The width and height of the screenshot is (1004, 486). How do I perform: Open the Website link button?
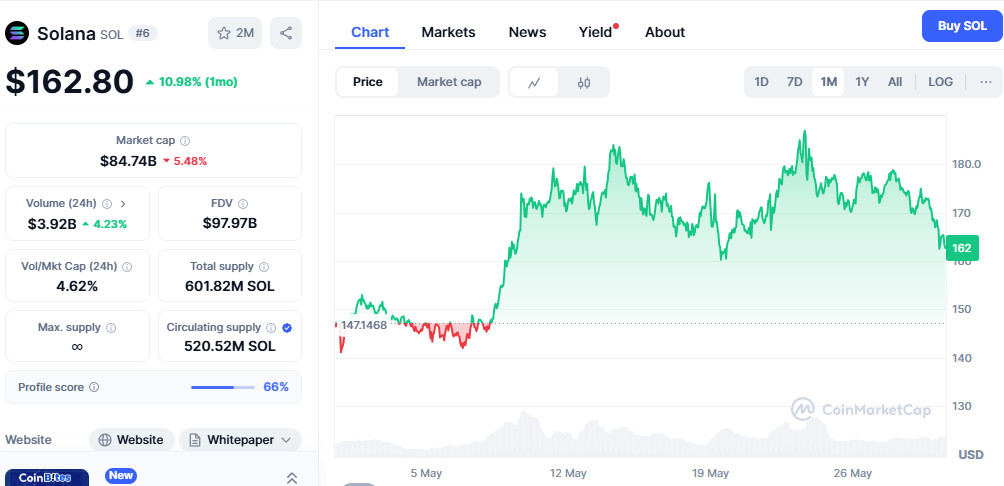pyautogui.click(x=131, y=440)
